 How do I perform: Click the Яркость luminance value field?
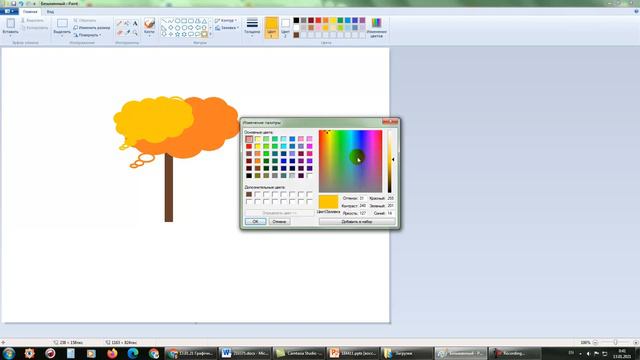click(362, 213)
